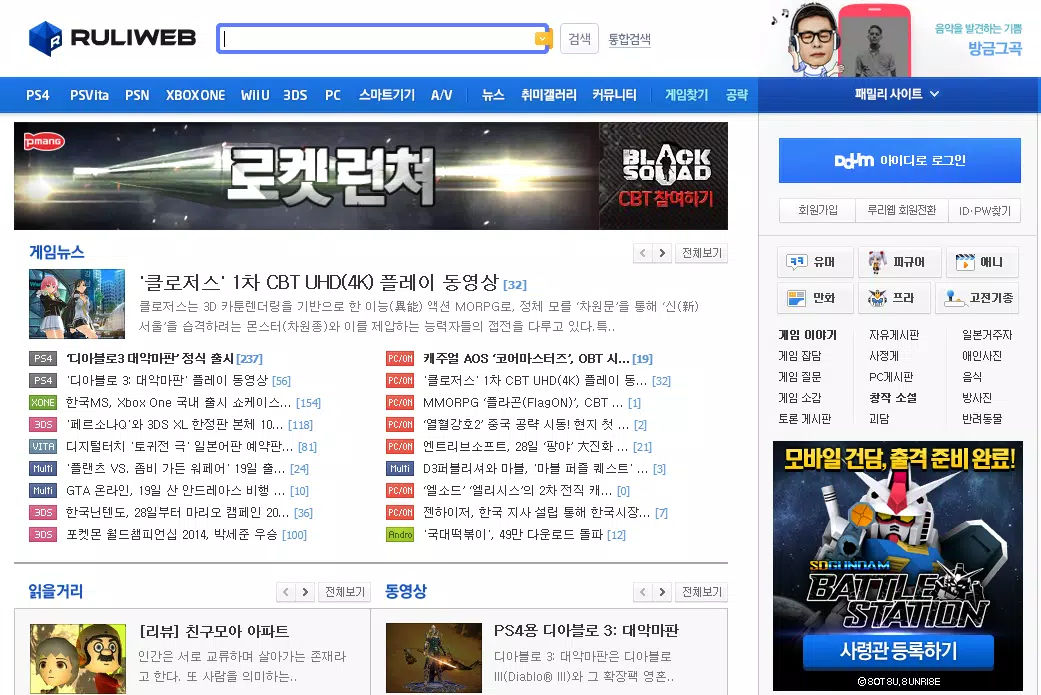This screenshot has height=695, width=1041.
Task: Log in with the Daum 아이디로 로그인 button
Action: coord(900,161)
